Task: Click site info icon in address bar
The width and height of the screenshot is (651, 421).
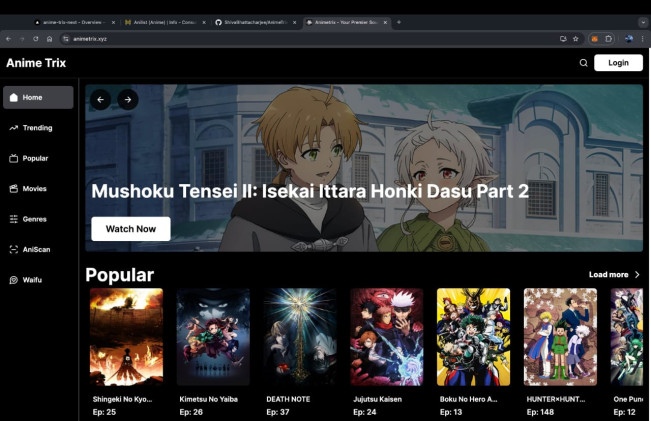Action: pyautogui.click(x=66, y=39)
